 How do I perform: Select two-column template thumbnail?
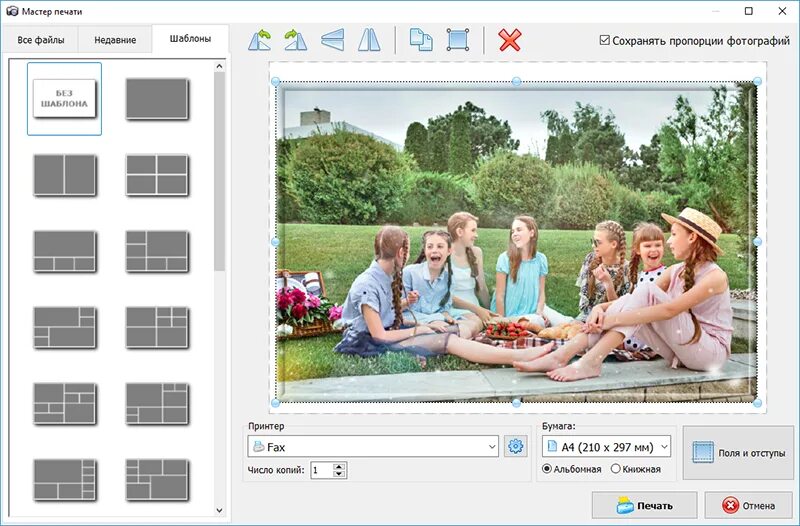[64, 175]
